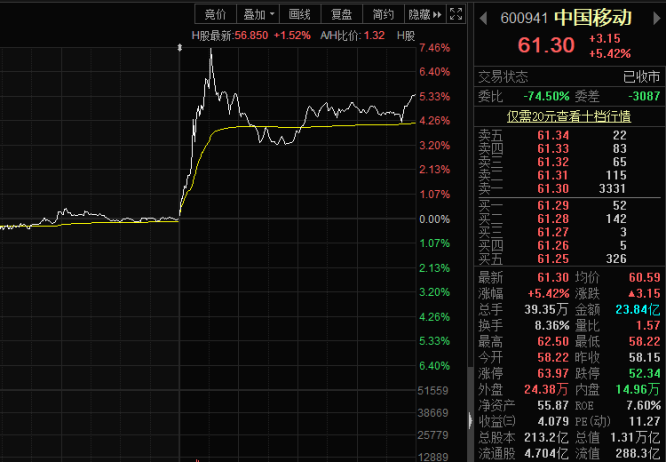The height and width of the screenshot is (463, 667).
Task: Open the 叠加 dropdown
Action: tap(258, 14)
